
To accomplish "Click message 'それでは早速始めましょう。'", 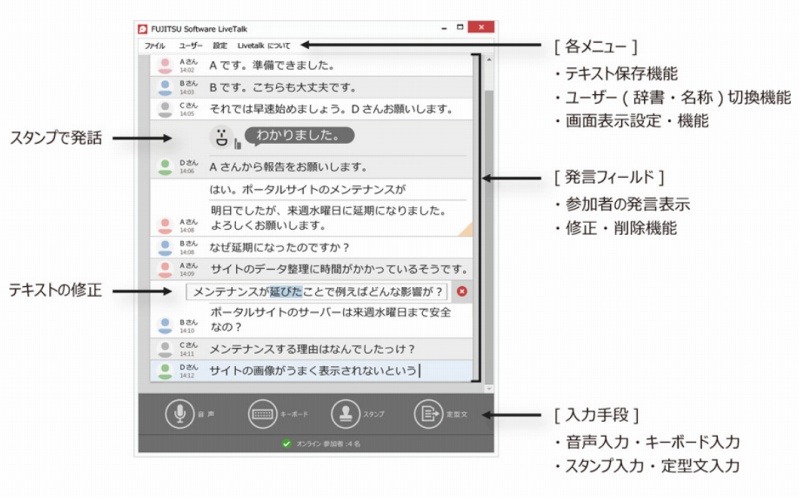I will pos(331,109).
